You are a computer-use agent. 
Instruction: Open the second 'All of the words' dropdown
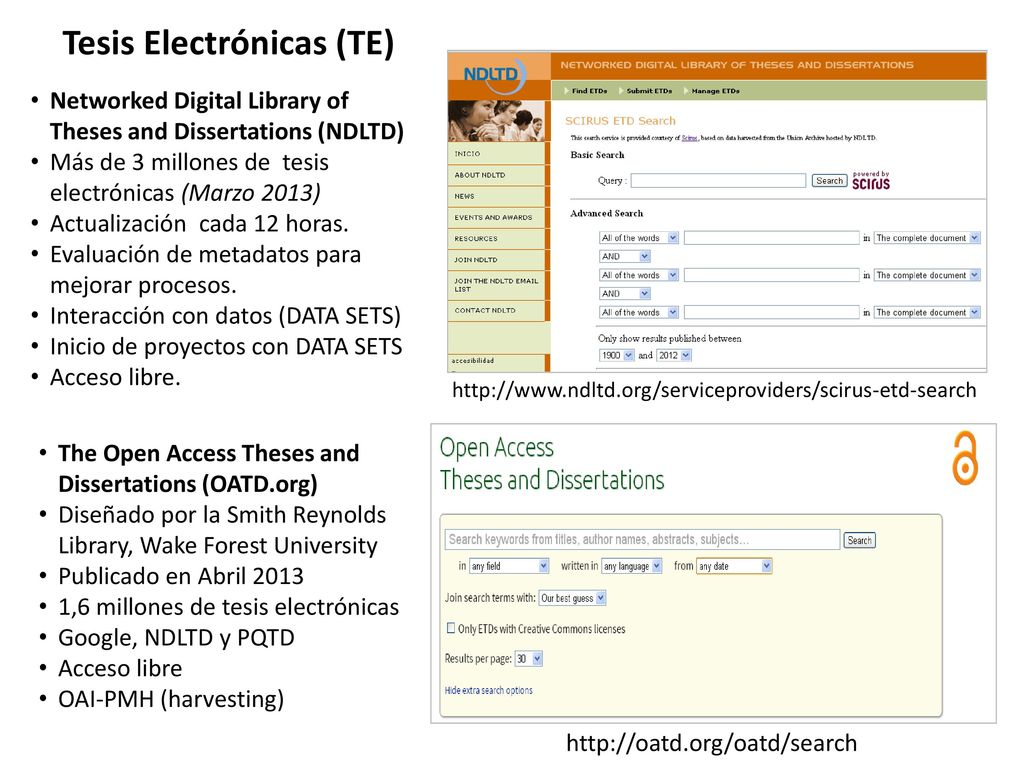(x=639, y=275)
